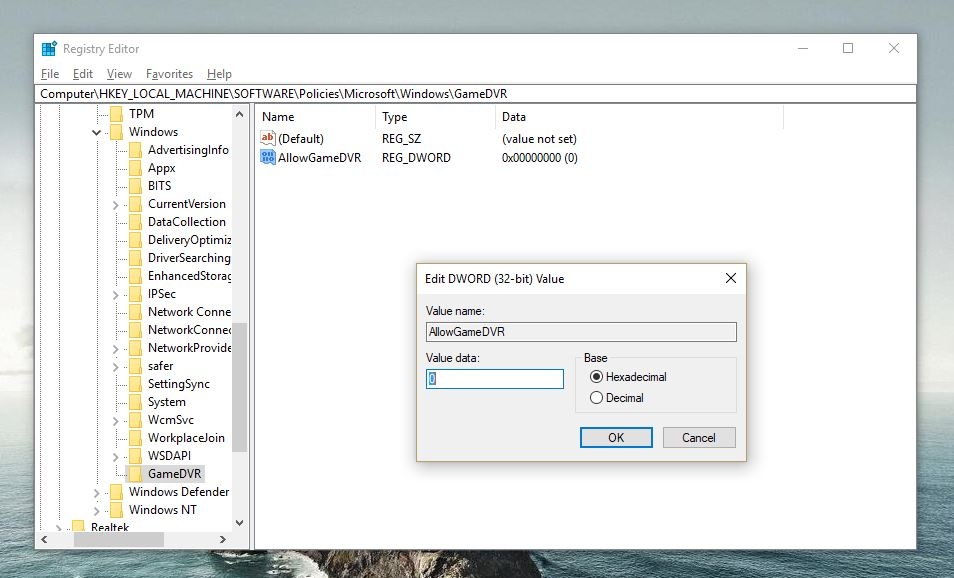Confirm the DWORD value with OK
This screenshot has height=578, width=954.
click(616, 437)
